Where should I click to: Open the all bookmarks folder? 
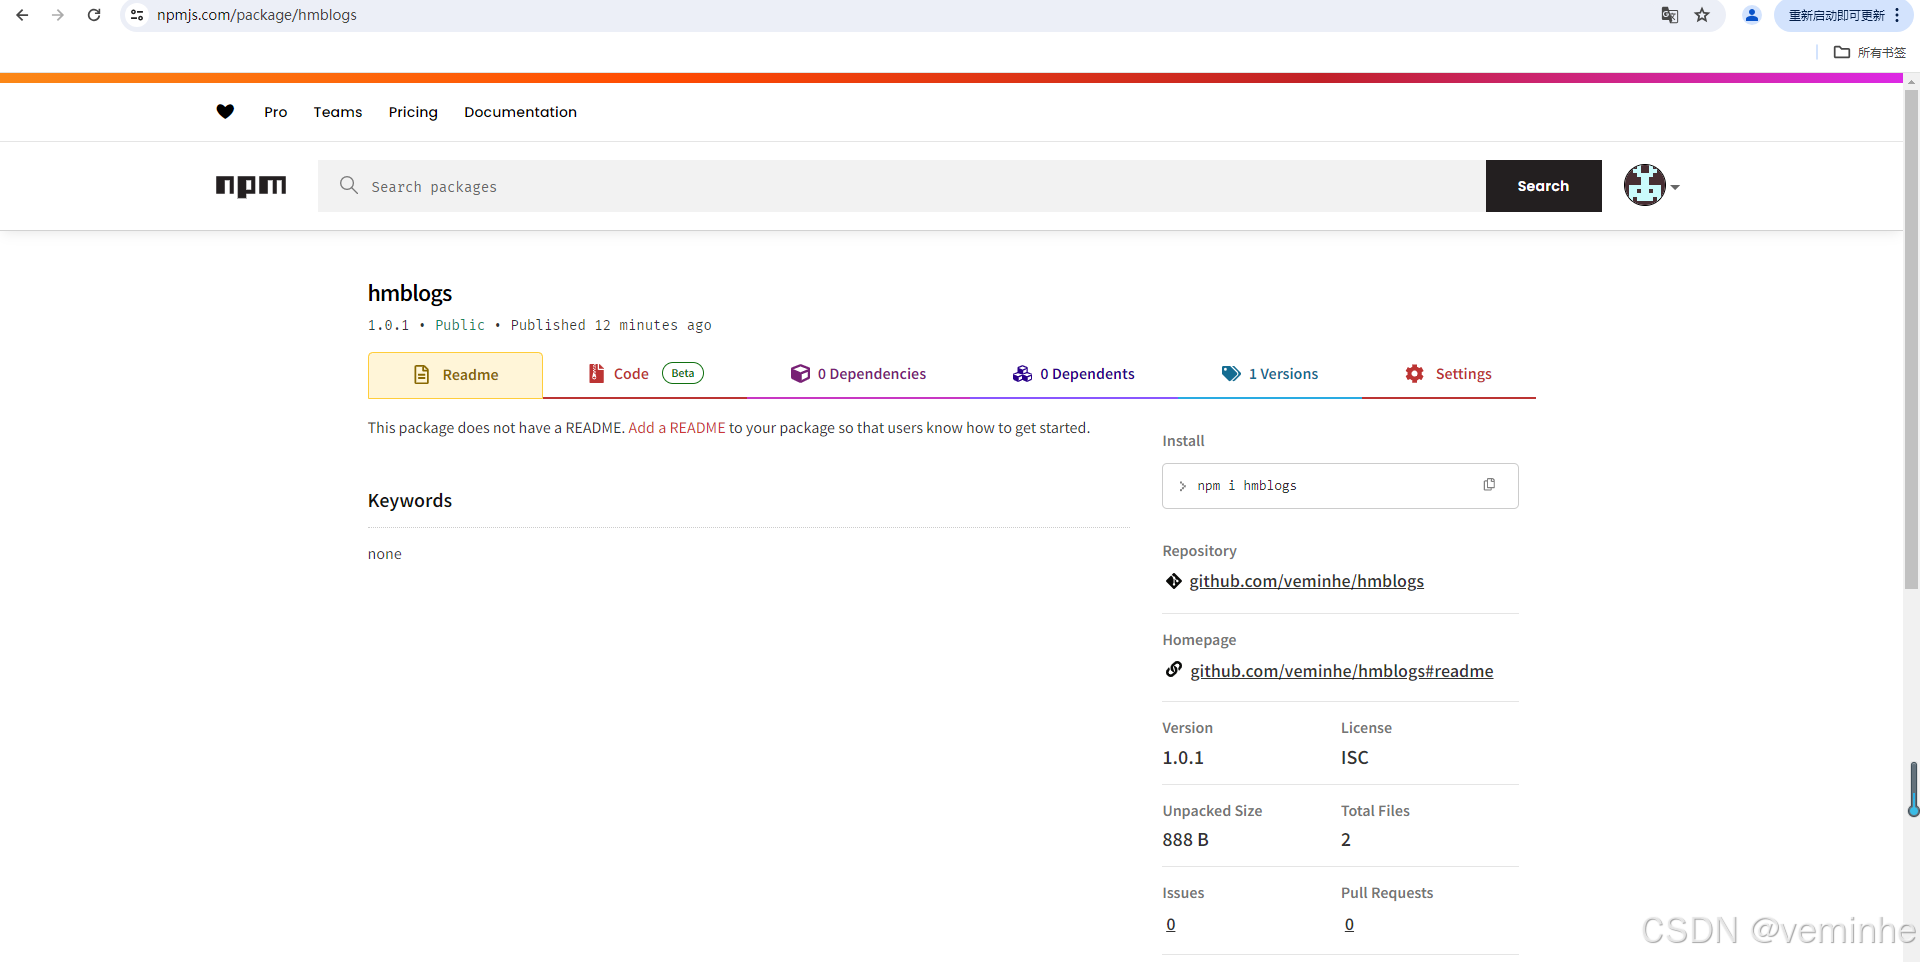(x=1870, y=52)
